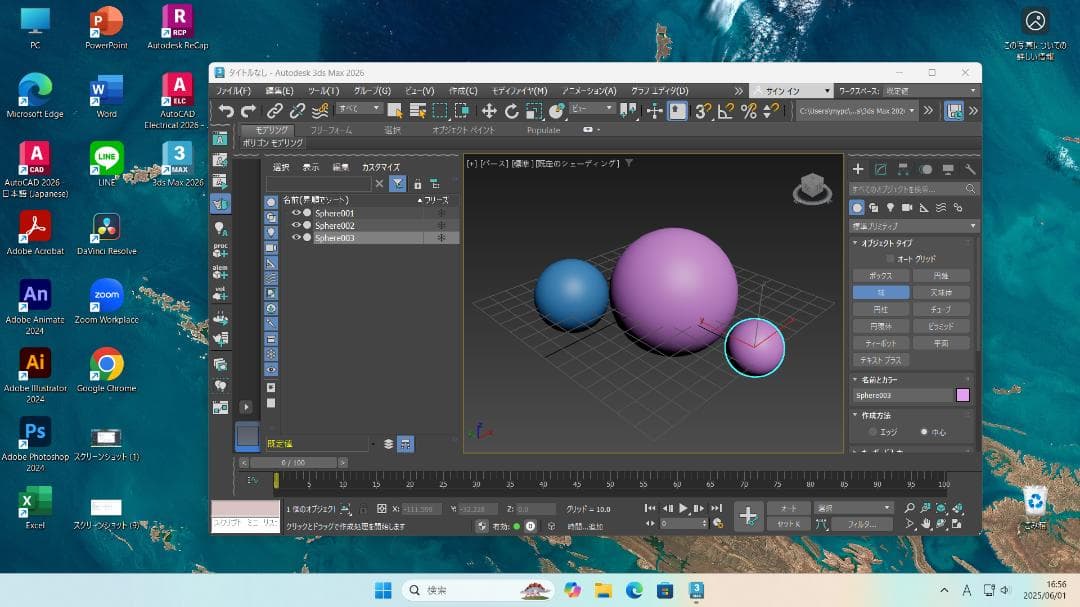Open the 標準プリミティブ dropdown
Screen dimensions: 1080x607
pyautogui.click(x=910, y=225)
